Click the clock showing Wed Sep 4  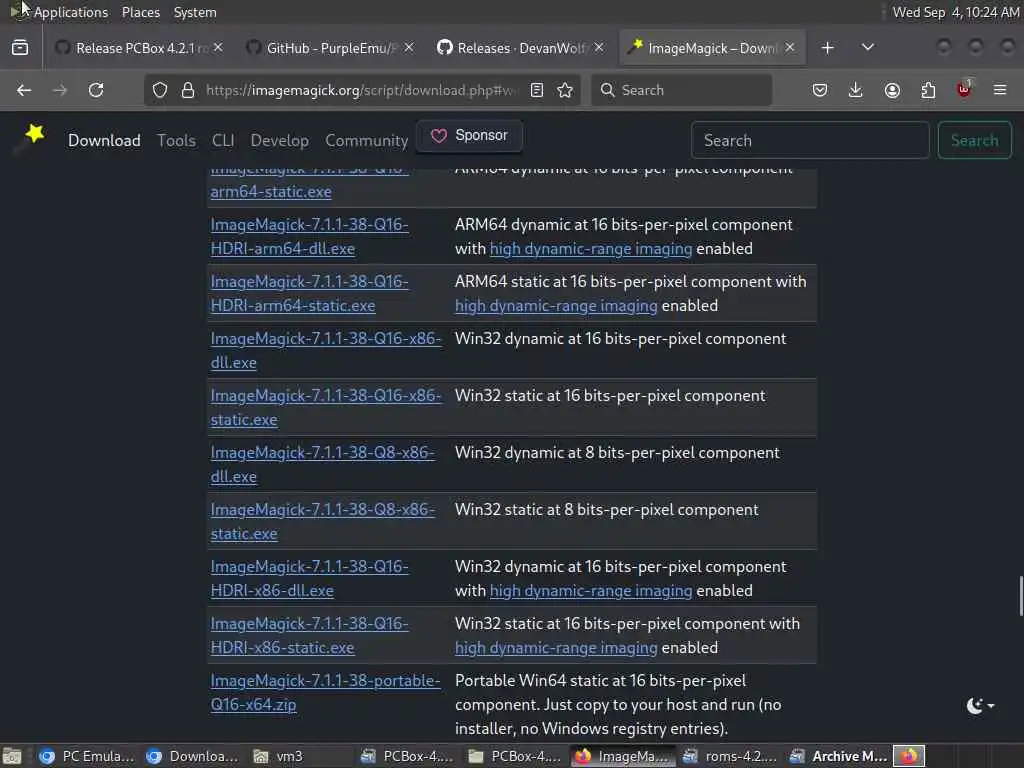point(955,12)
